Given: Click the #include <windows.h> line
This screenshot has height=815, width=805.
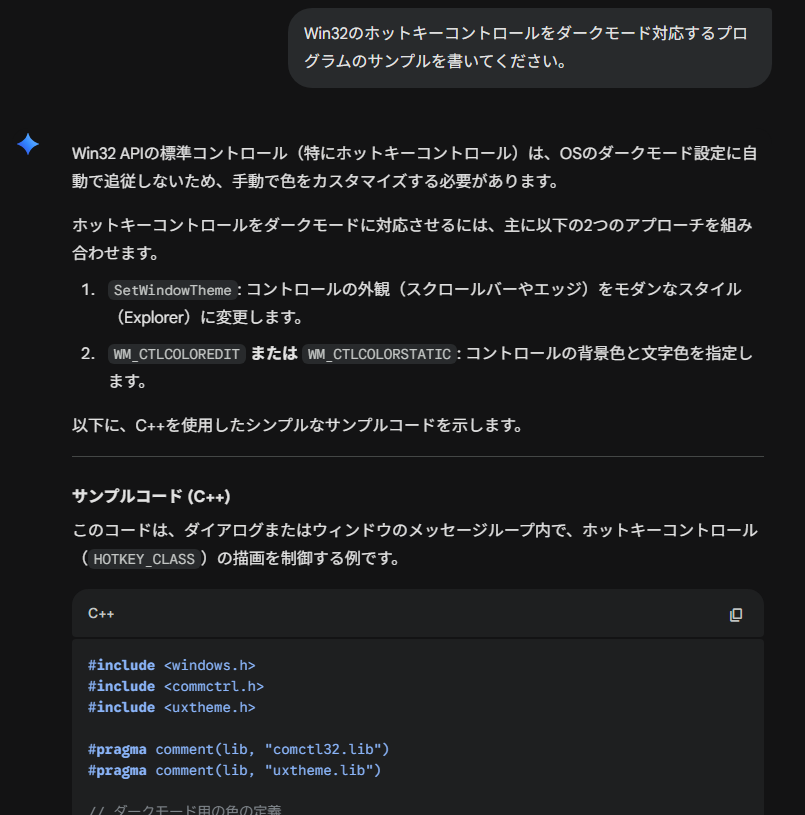Looking at the screenshot, I should (x=171, y=665).
